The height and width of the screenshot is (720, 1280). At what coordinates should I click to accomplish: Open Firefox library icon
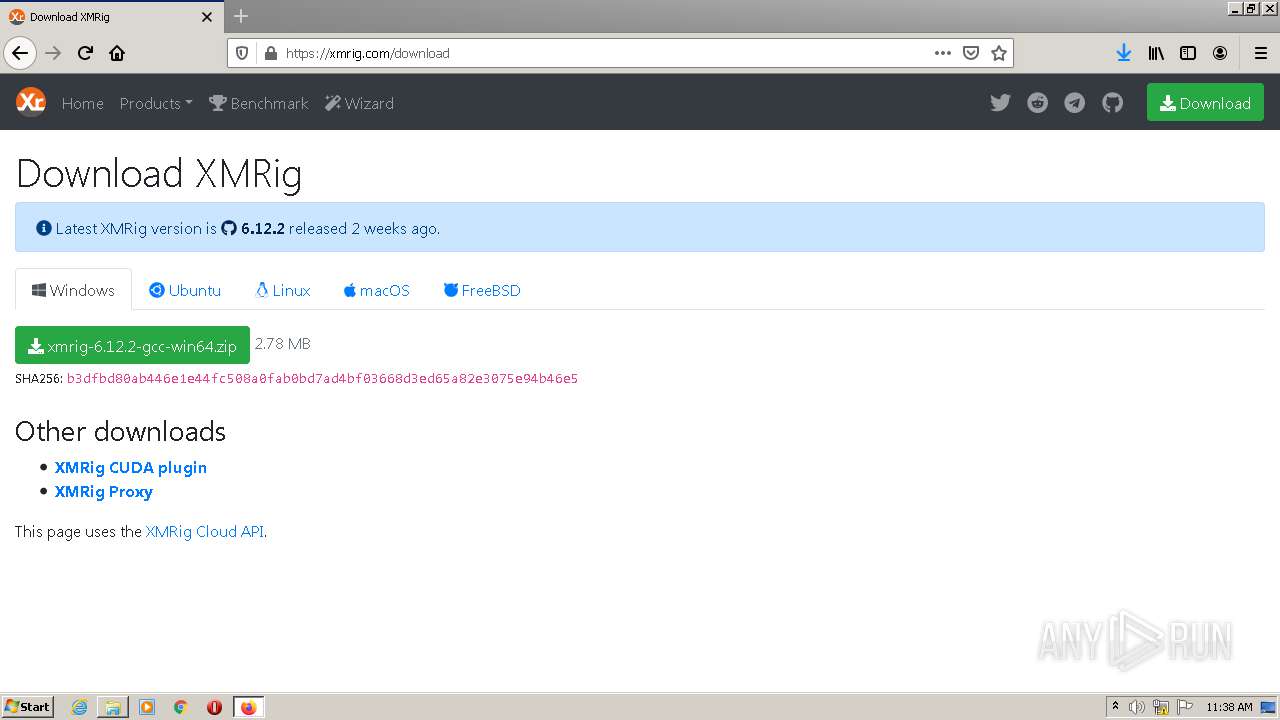1156,53
